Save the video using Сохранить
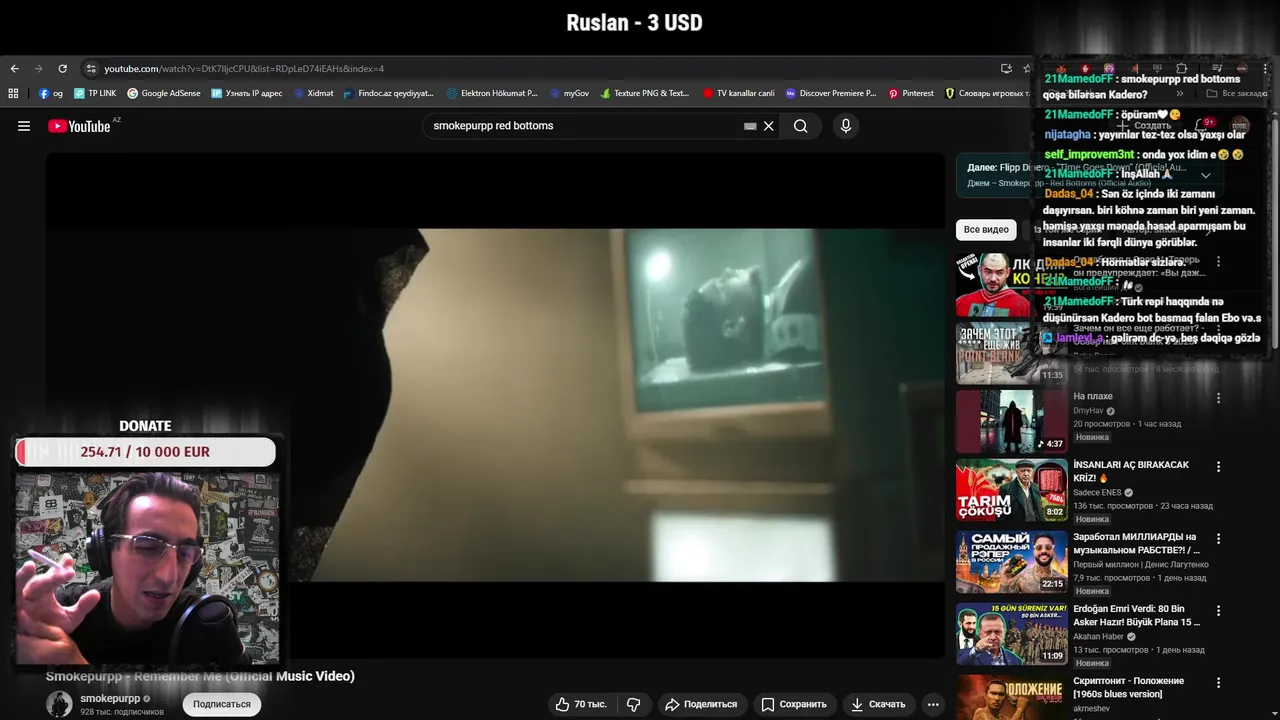1280x720 pixels. coord(794,704)
